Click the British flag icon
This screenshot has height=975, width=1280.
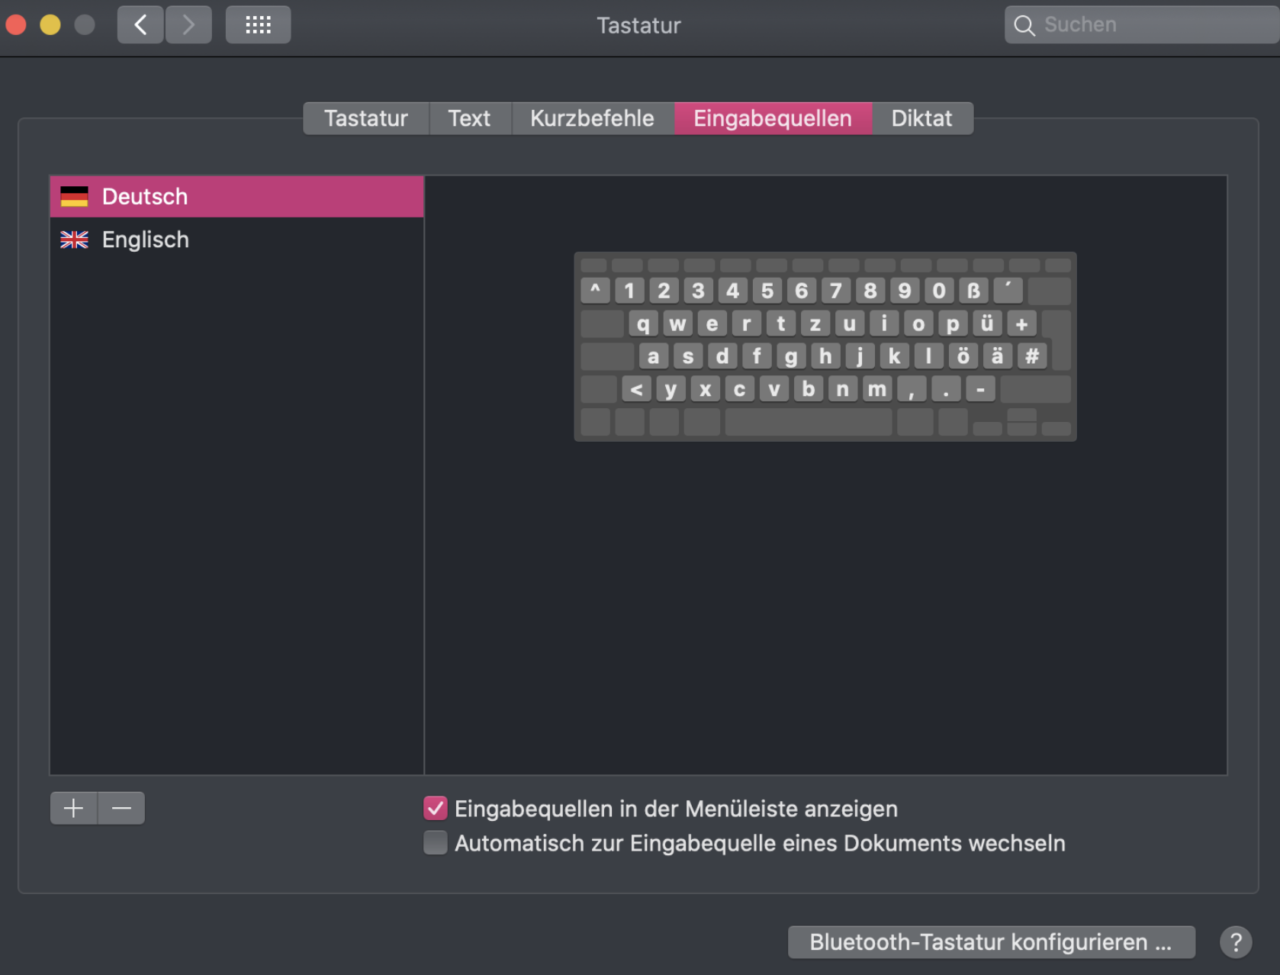pos(74,240)
